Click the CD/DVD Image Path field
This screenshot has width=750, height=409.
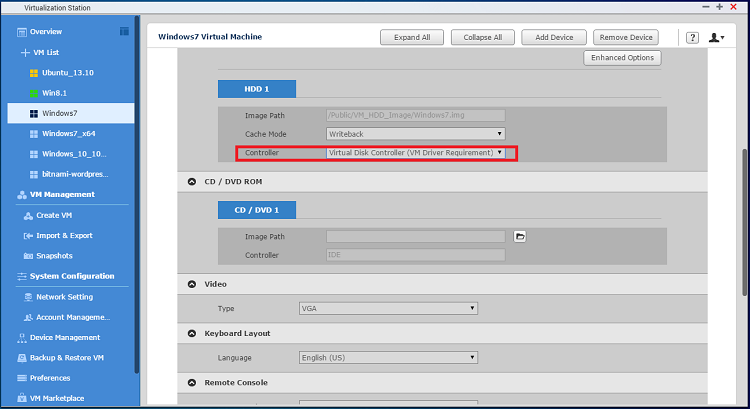[416, 236]
